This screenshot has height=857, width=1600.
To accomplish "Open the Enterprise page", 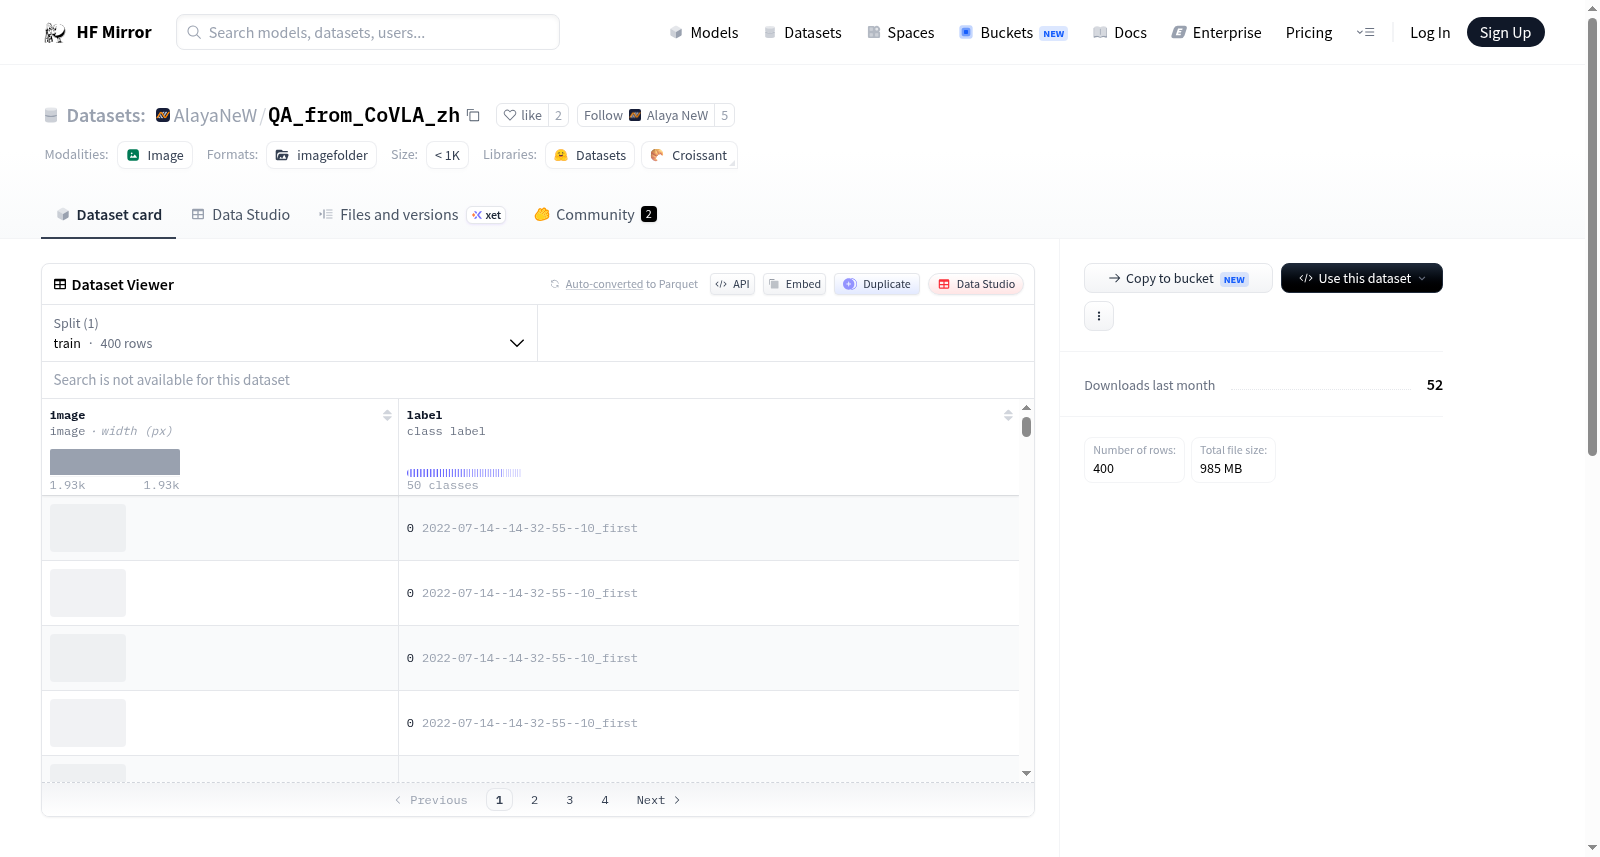I will 1217,33.
